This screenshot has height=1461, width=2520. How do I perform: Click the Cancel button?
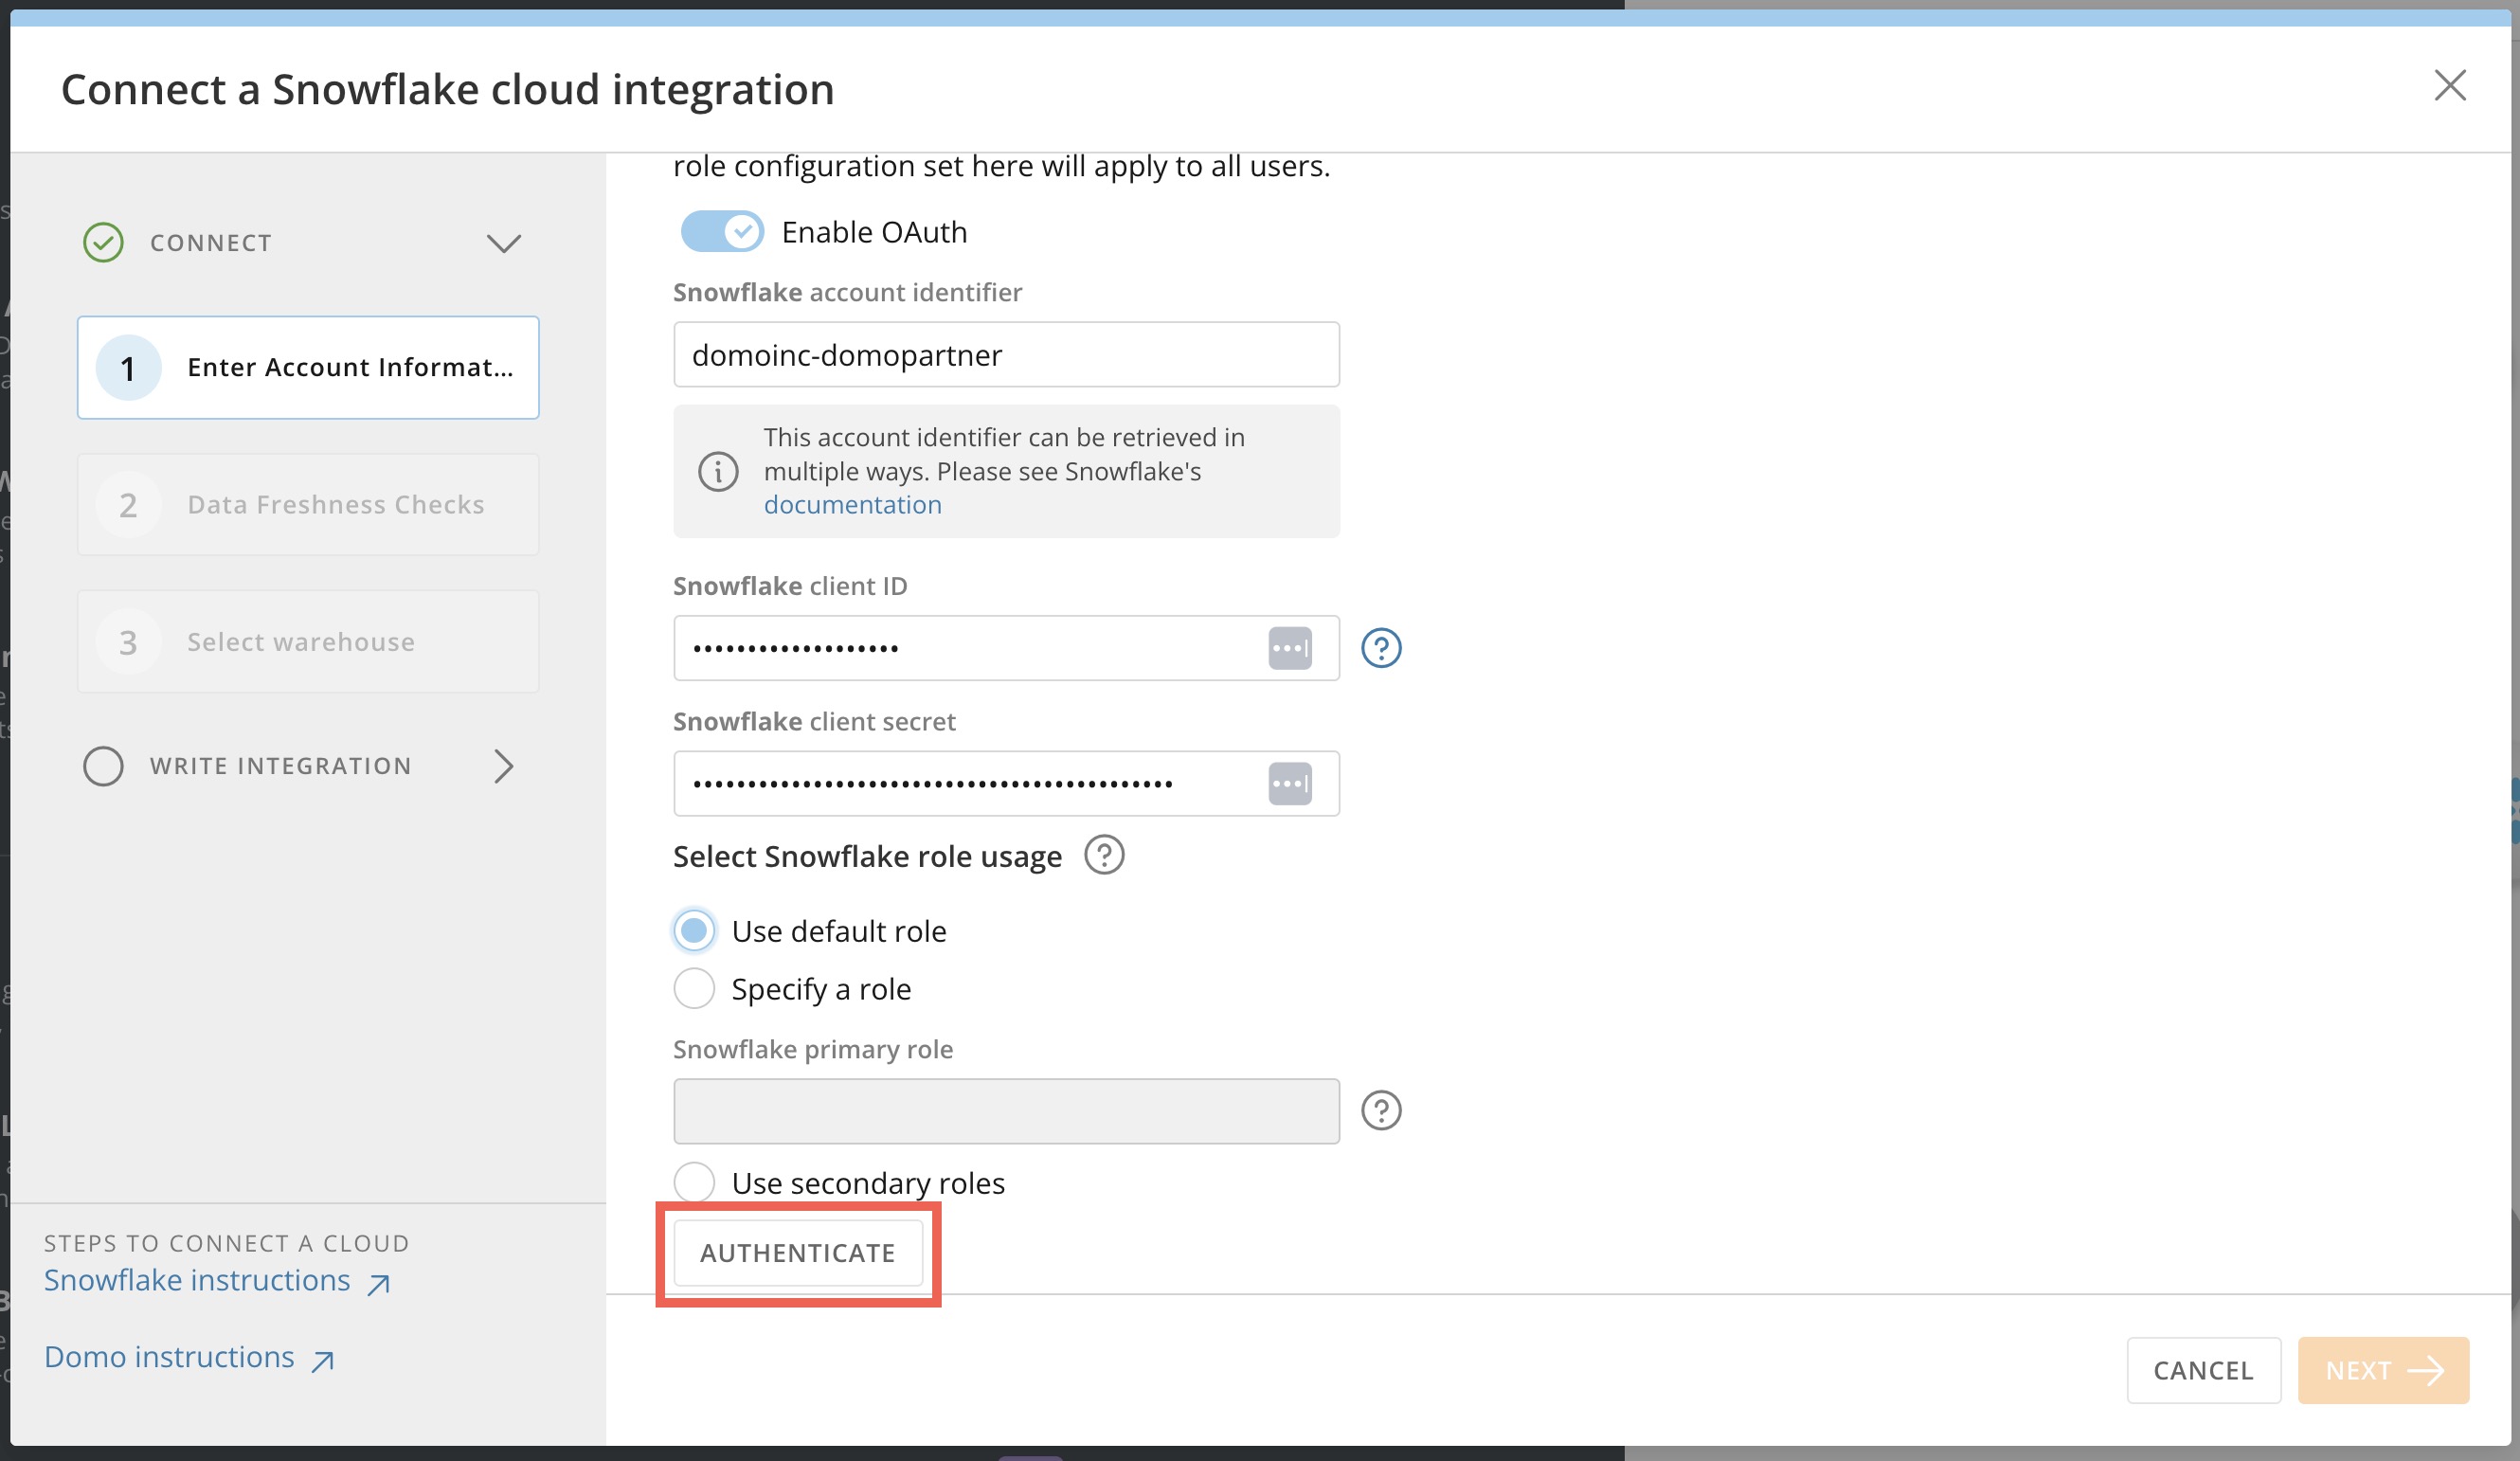(x=2203, y=1370)
